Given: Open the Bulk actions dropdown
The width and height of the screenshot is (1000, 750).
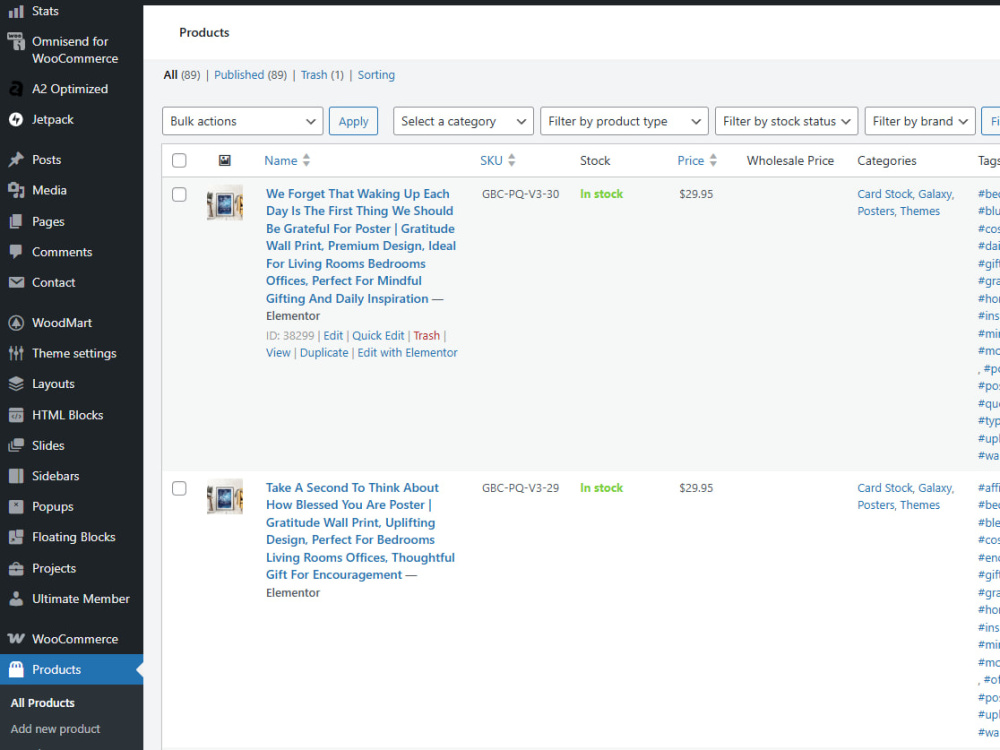Looking at the screenshot, I should coord(242,121).
